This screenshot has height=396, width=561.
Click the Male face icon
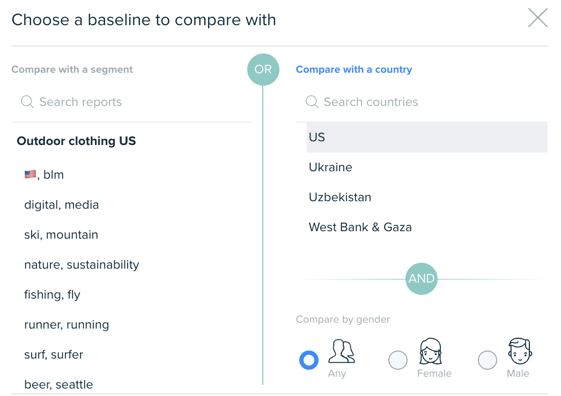[520, 351]
